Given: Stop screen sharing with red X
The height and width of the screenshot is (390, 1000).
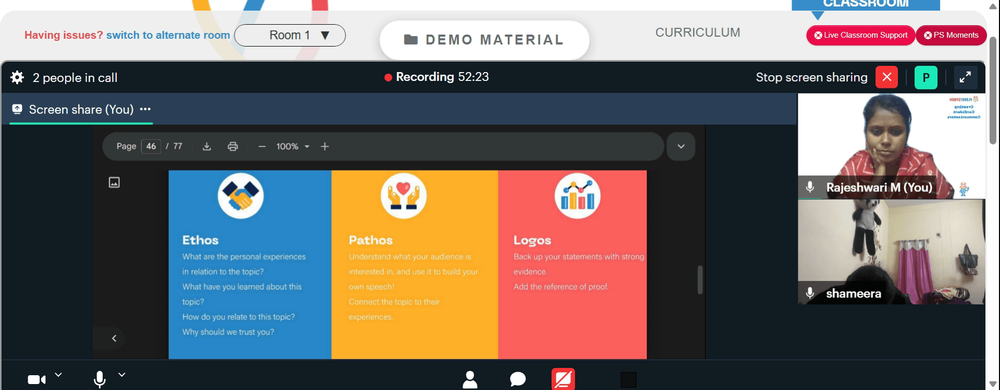Looking at the screenshot, I should [x=886, y=78].
